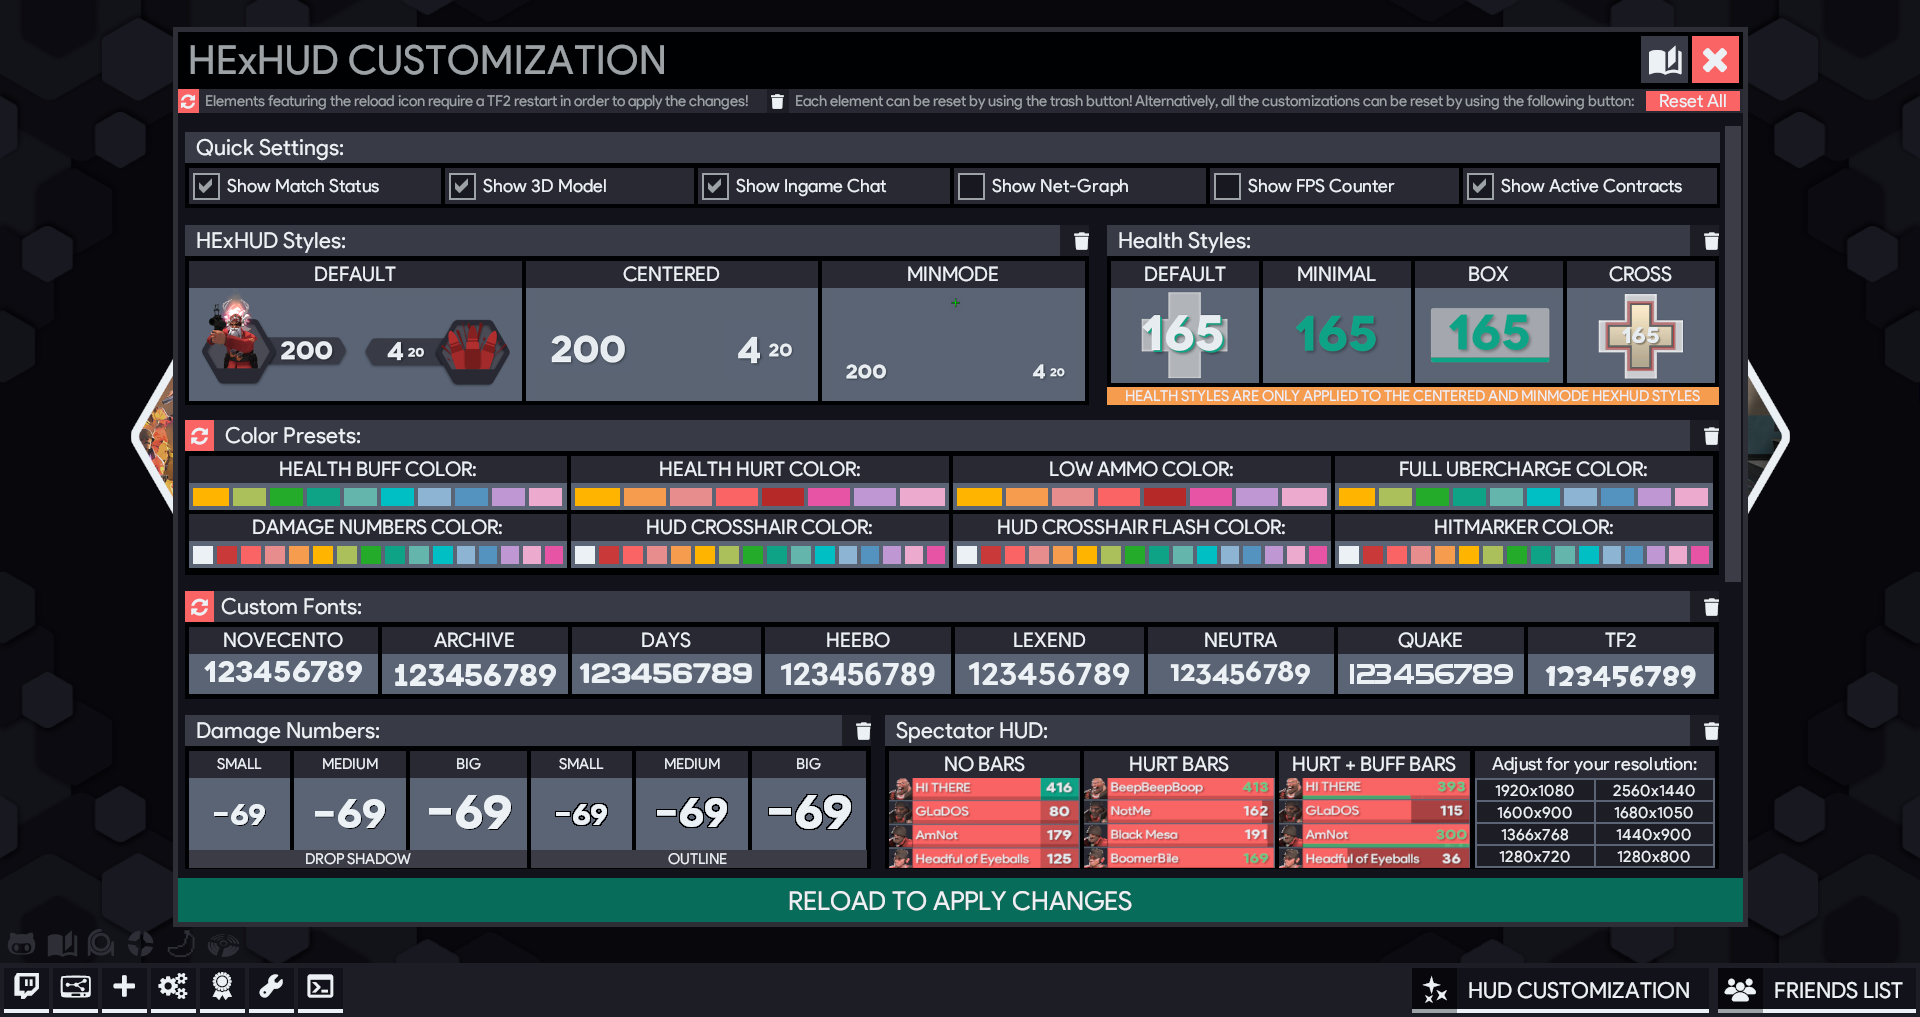Choose SMALL outline damage numbers
Viewport: 1920px width, 1017px height.
tap(581, 801)
